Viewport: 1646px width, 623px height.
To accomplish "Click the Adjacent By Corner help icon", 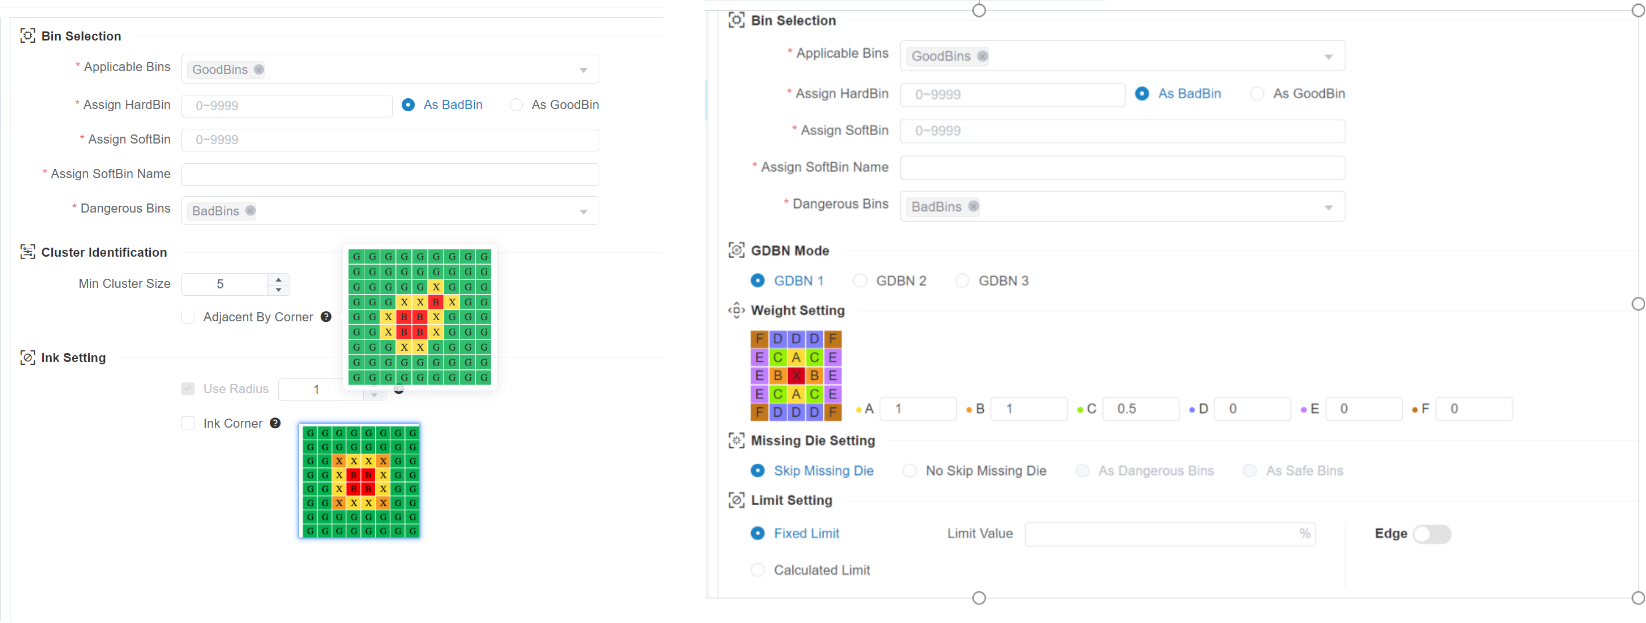I will click(326, 317).
